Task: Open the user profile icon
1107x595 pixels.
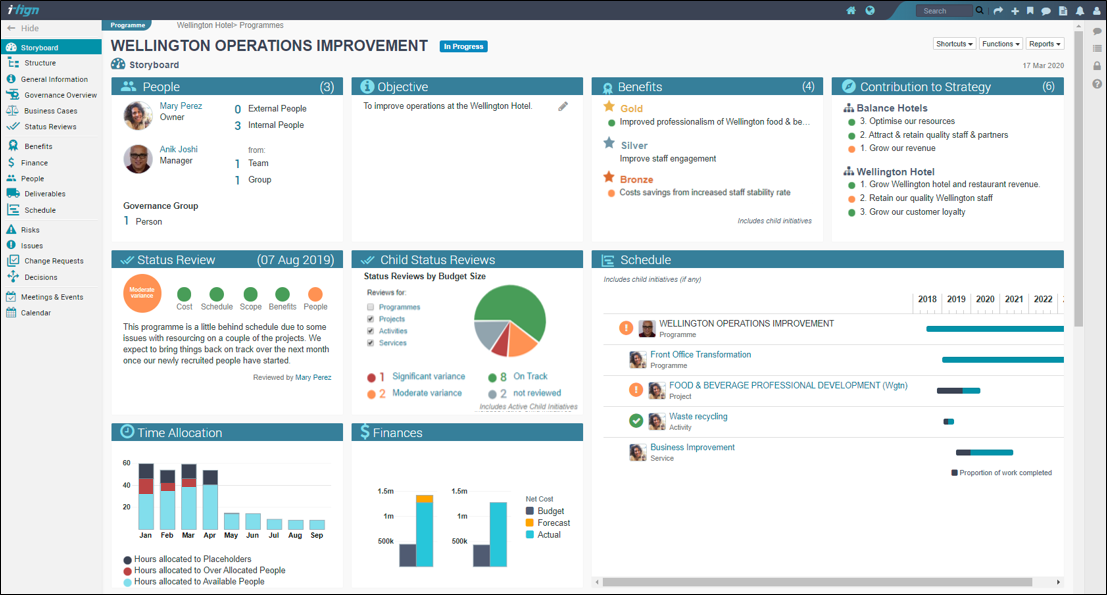Action: 1096,11
